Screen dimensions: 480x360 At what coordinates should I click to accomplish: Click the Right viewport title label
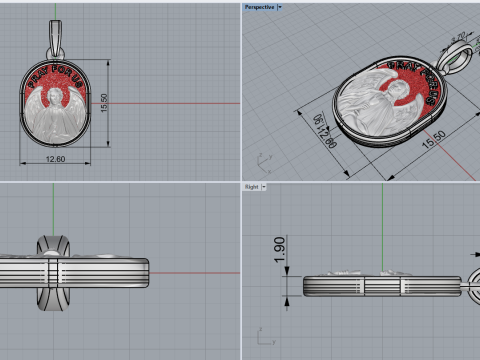pos(251,187)
